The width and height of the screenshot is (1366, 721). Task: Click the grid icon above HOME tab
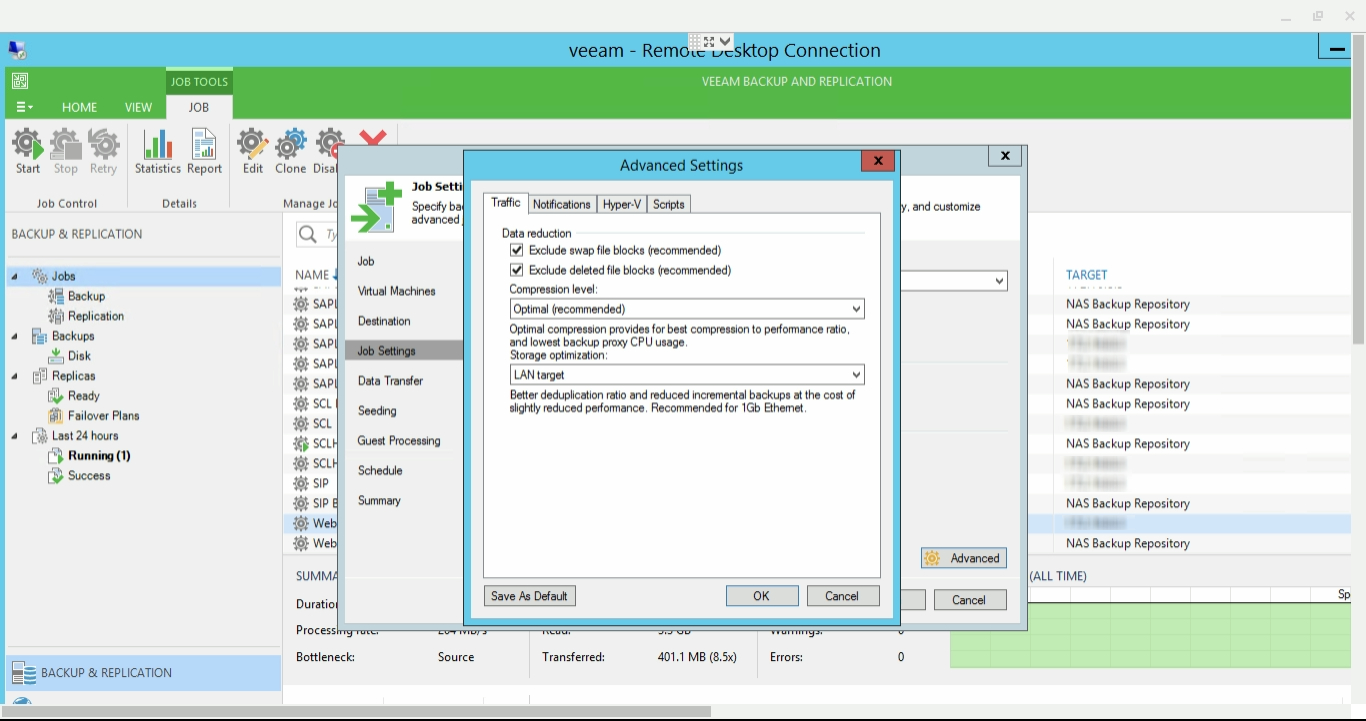tap(20, 81)
